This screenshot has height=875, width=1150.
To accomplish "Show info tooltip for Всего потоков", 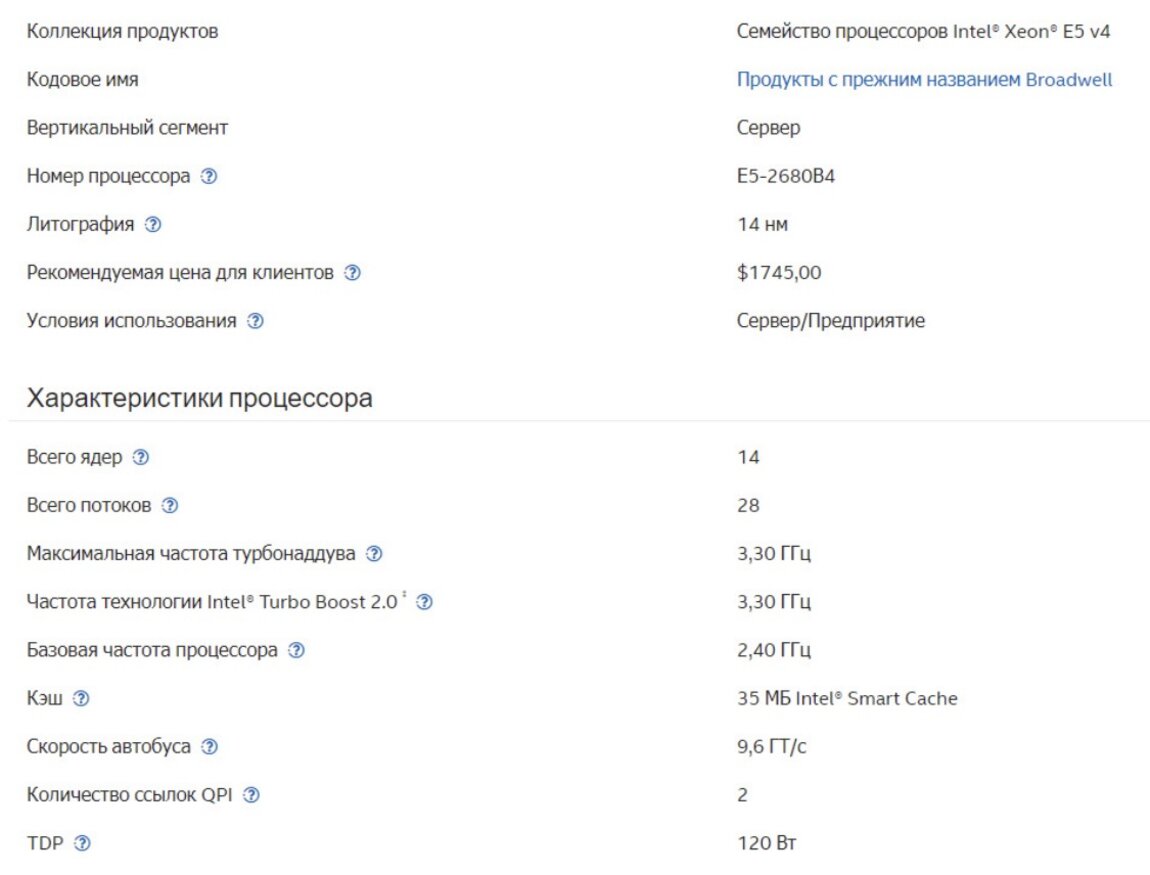I will coord(170,506).
